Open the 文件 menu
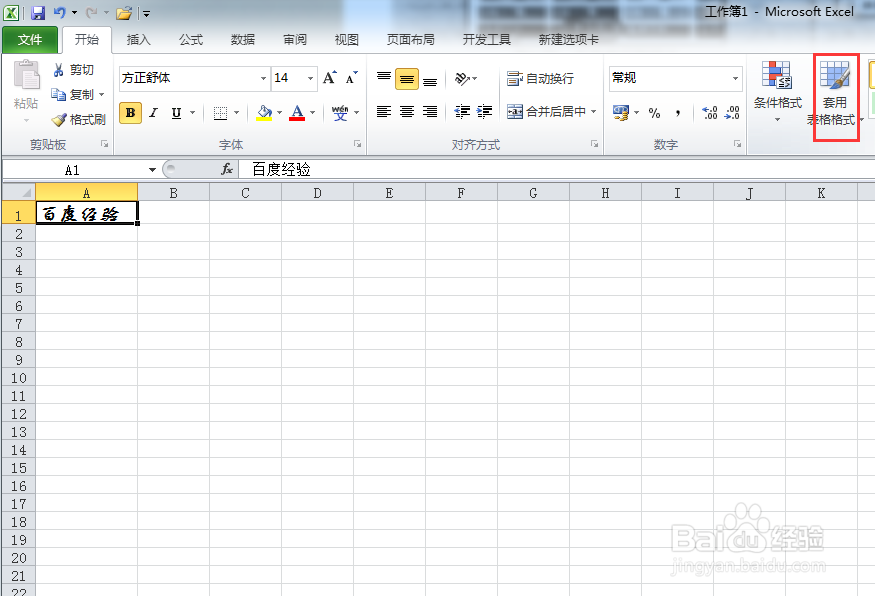Viewport: 875px width, 596px height. pos(31,40)
